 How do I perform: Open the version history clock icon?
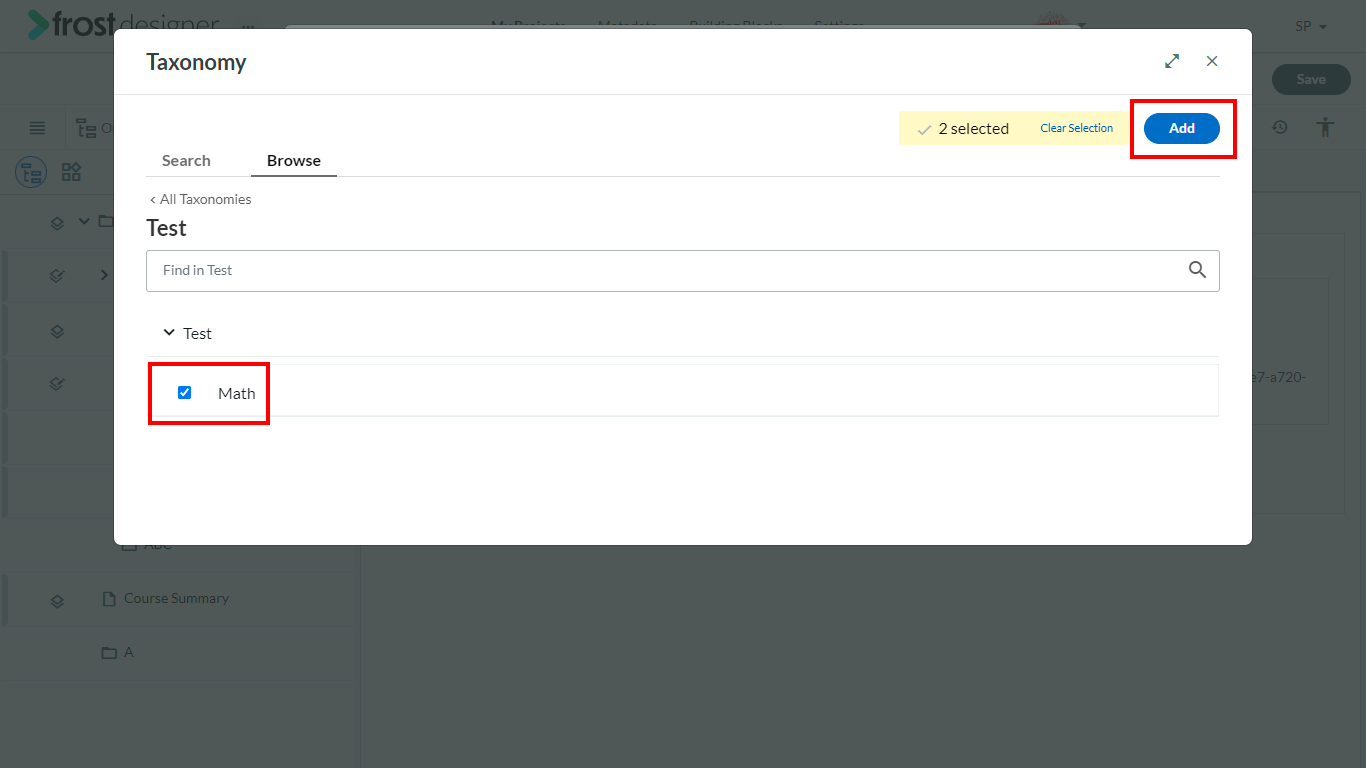coord(1279,127)
